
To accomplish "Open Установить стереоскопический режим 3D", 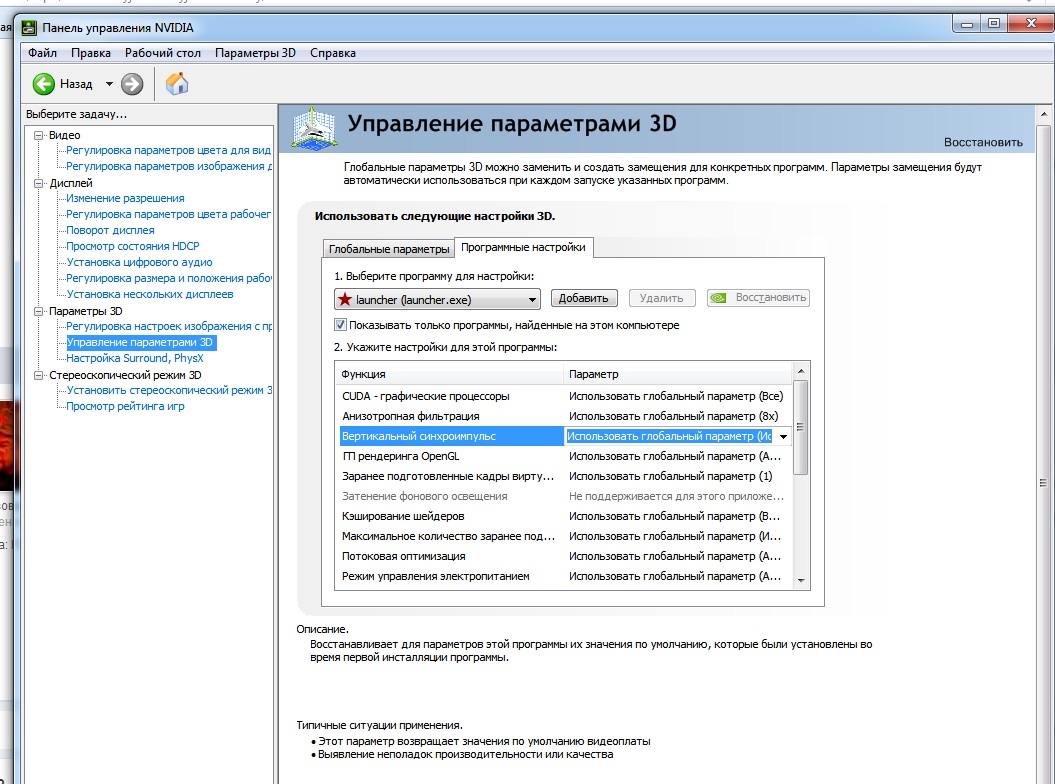I will (x=169, y=390).
